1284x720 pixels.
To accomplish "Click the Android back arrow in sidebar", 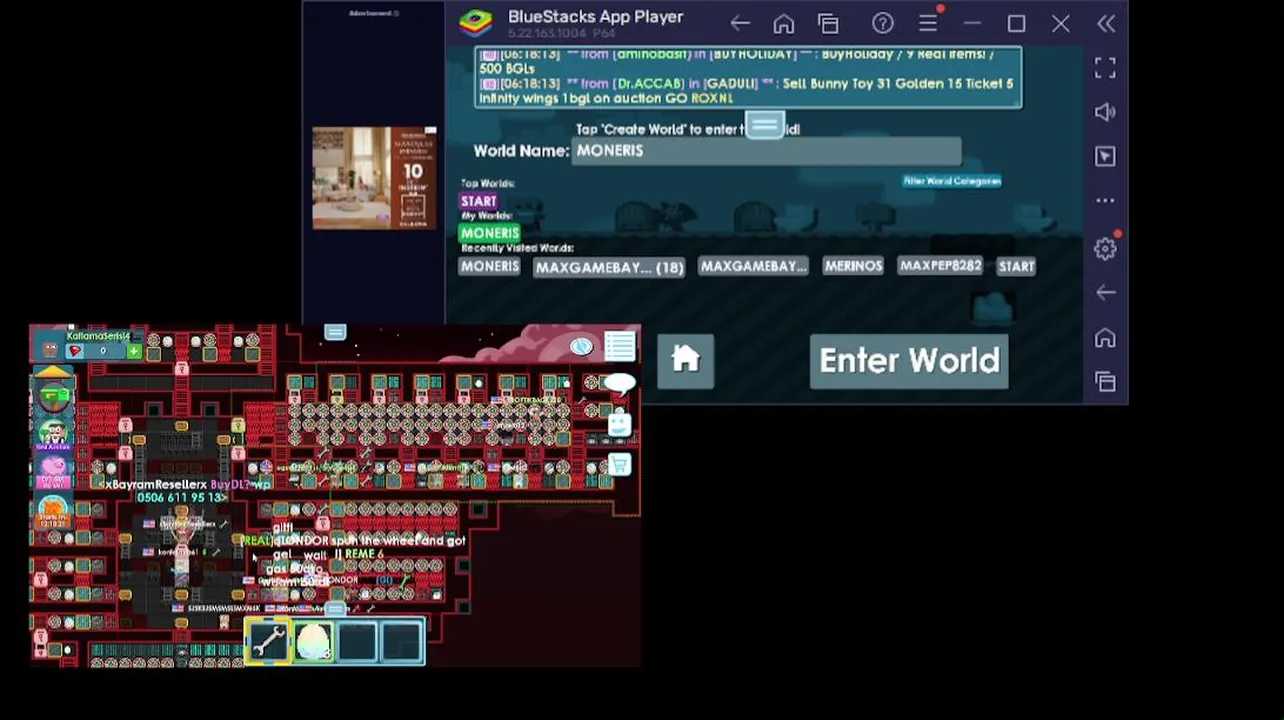I will (x=1105, y=292).
